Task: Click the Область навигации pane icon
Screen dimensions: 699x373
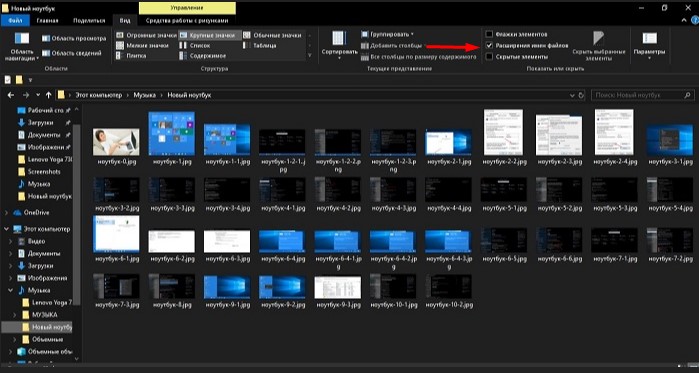Action: [21, 38]
